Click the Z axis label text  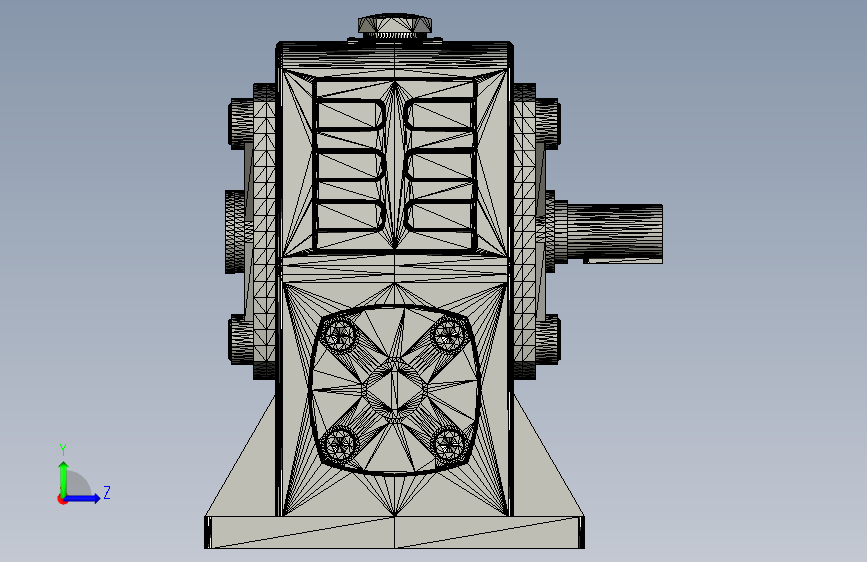(x=107, y=492)
